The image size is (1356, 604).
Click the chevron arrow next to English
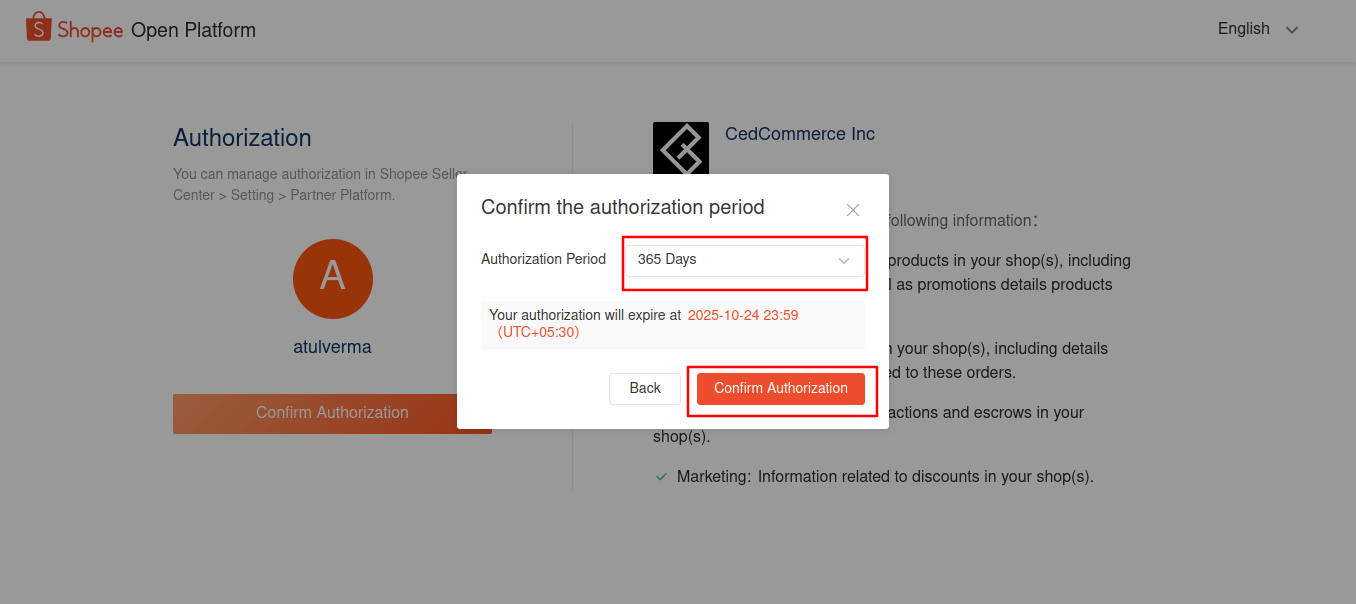(x=1292, y=30)
